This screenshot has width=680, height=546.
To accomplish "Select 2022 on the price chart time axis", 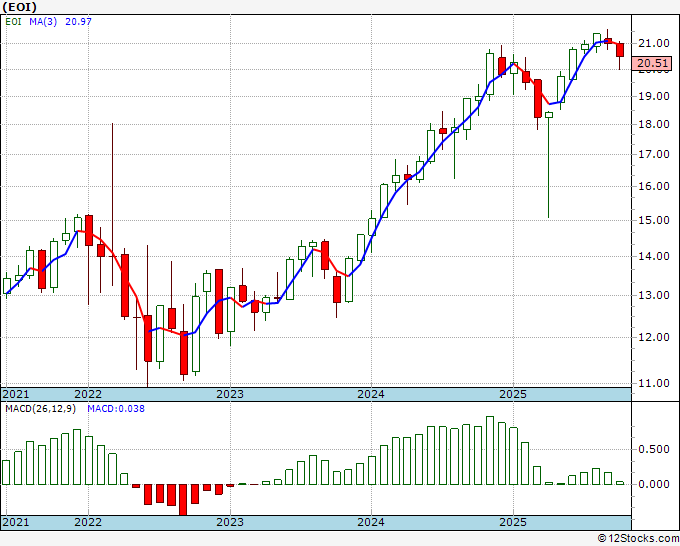I will (88, 394).
